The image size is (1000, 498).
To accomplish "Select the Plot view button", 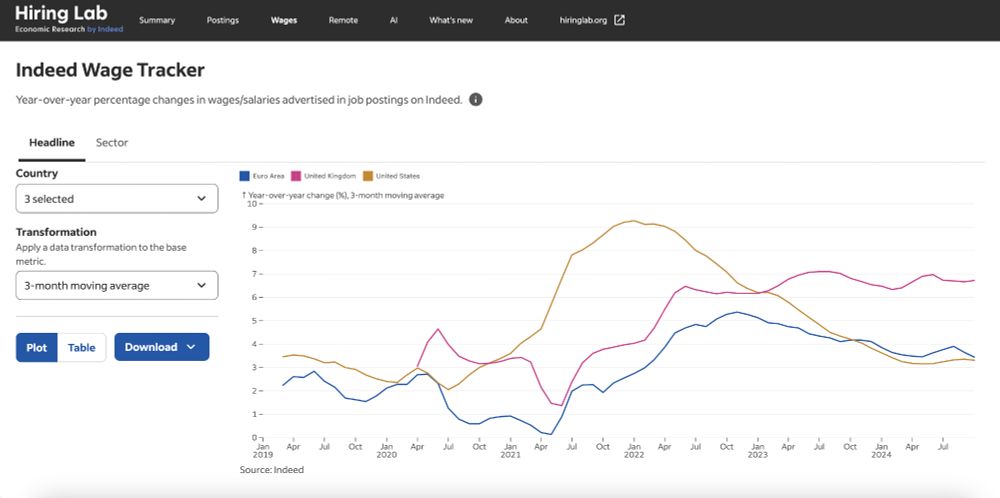I will (x=37, y=347).
